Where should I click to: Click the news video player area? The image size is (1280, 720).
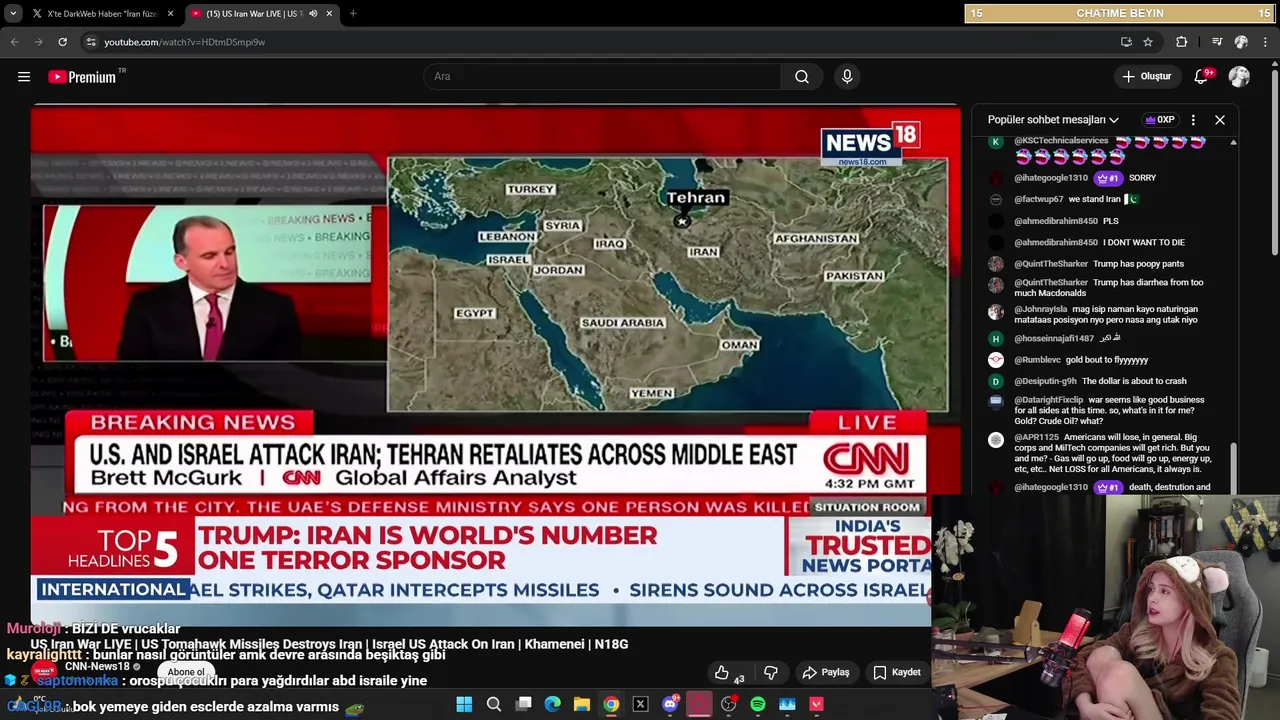(x=495, y=365)
